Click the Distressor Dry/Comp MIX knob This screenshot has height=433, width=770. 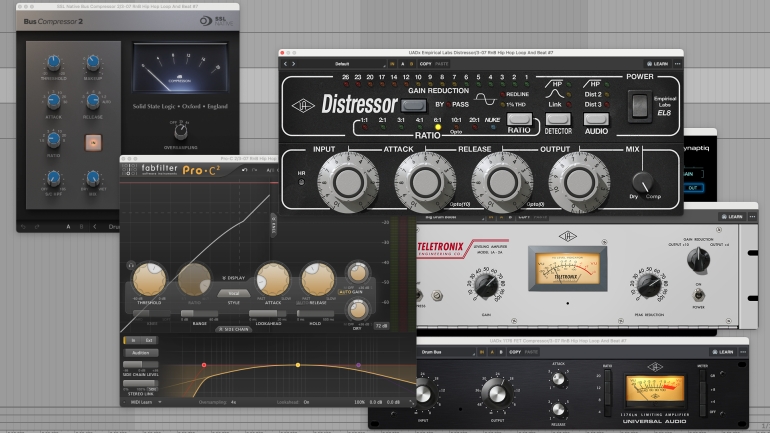pyautogui.click(x=643, y=182)
